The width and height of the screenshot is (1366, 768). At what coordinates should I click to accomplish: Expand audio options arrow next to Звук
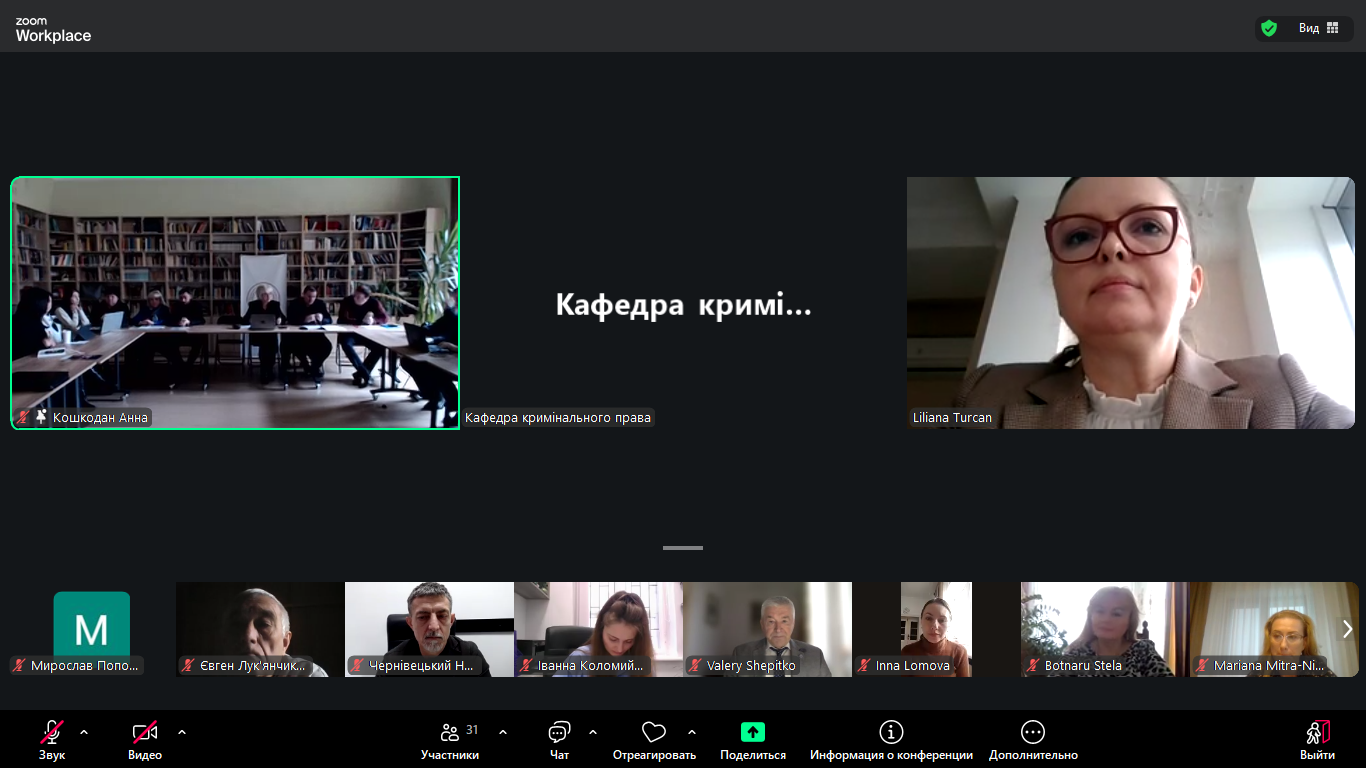(84, 732)
